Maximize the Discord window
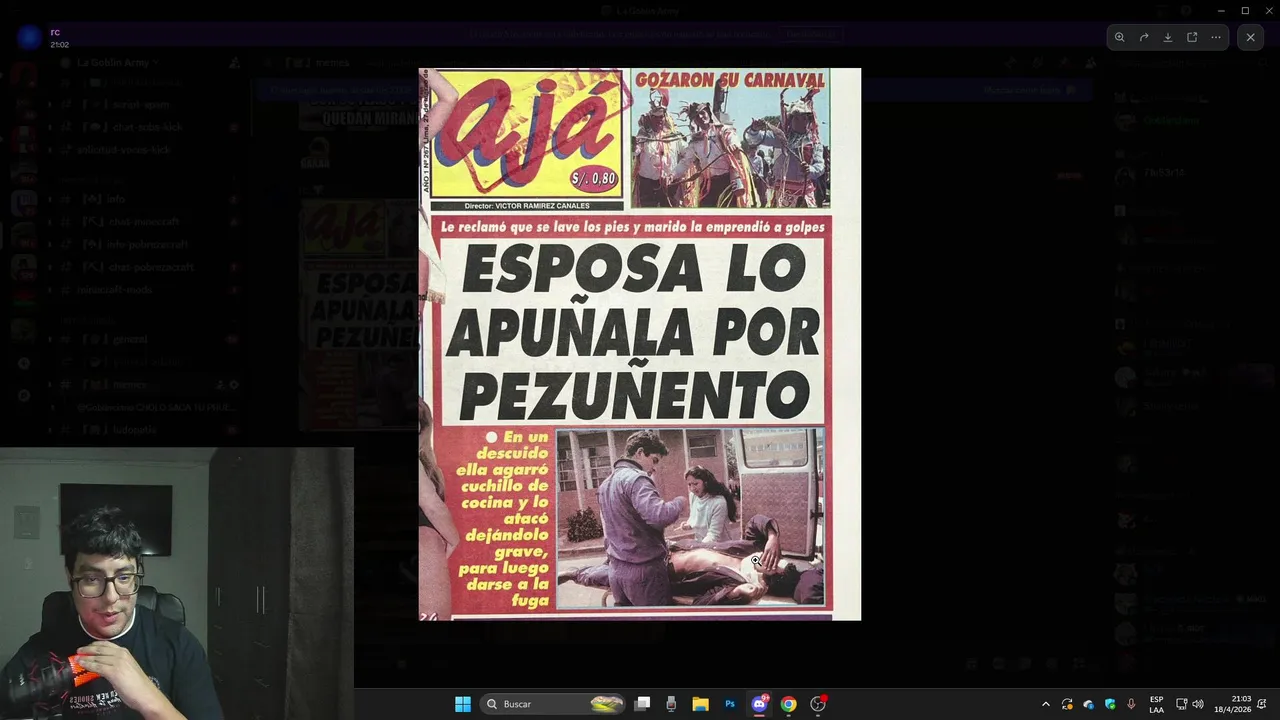This screenshot has width=1280, height=720. (1245, 10)
